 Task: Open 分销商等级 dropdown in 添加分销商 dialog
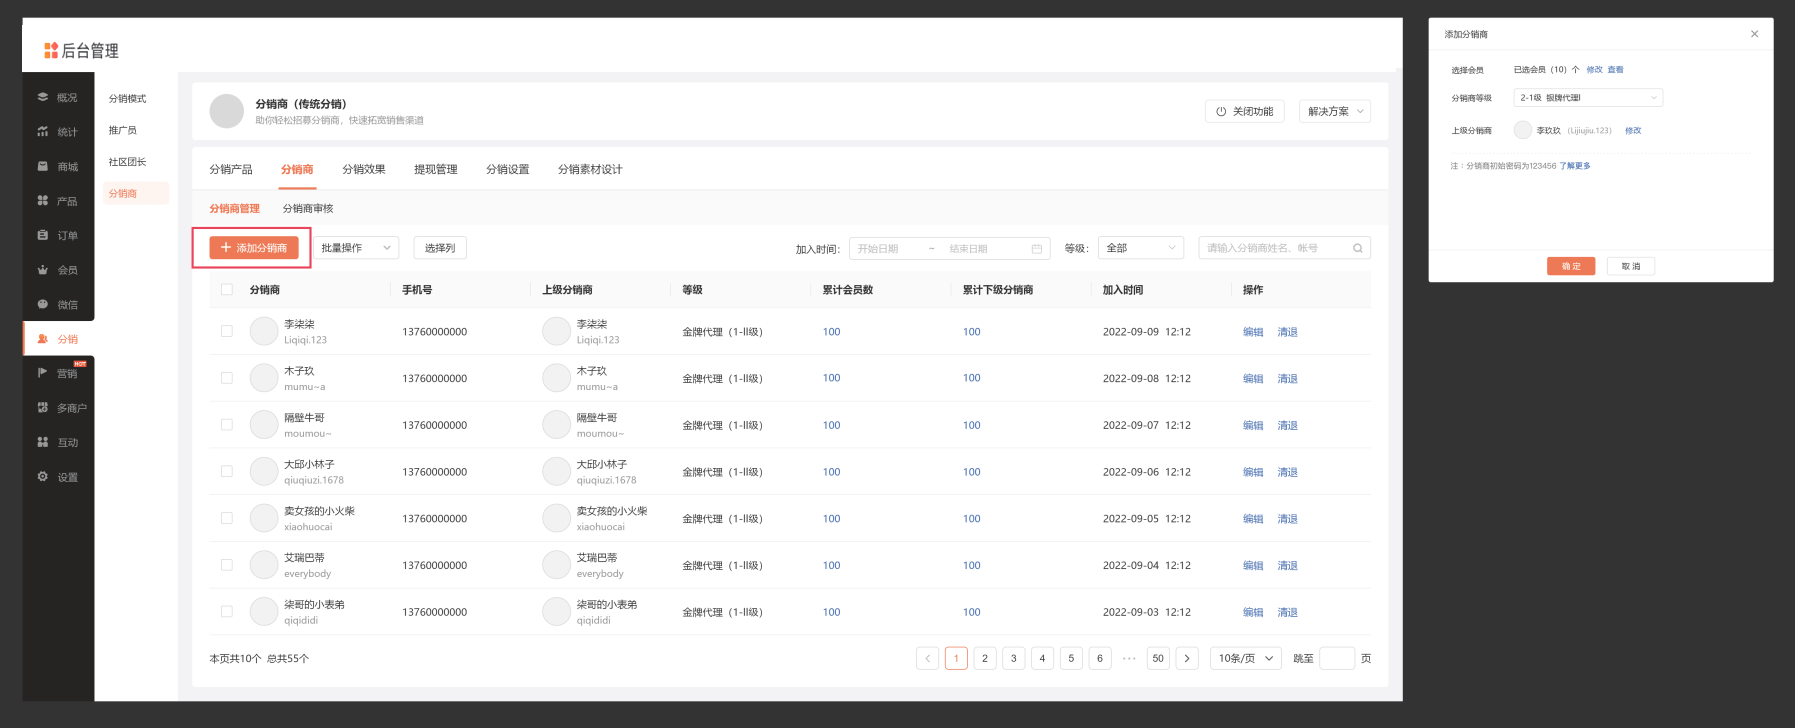[1588, 98]
